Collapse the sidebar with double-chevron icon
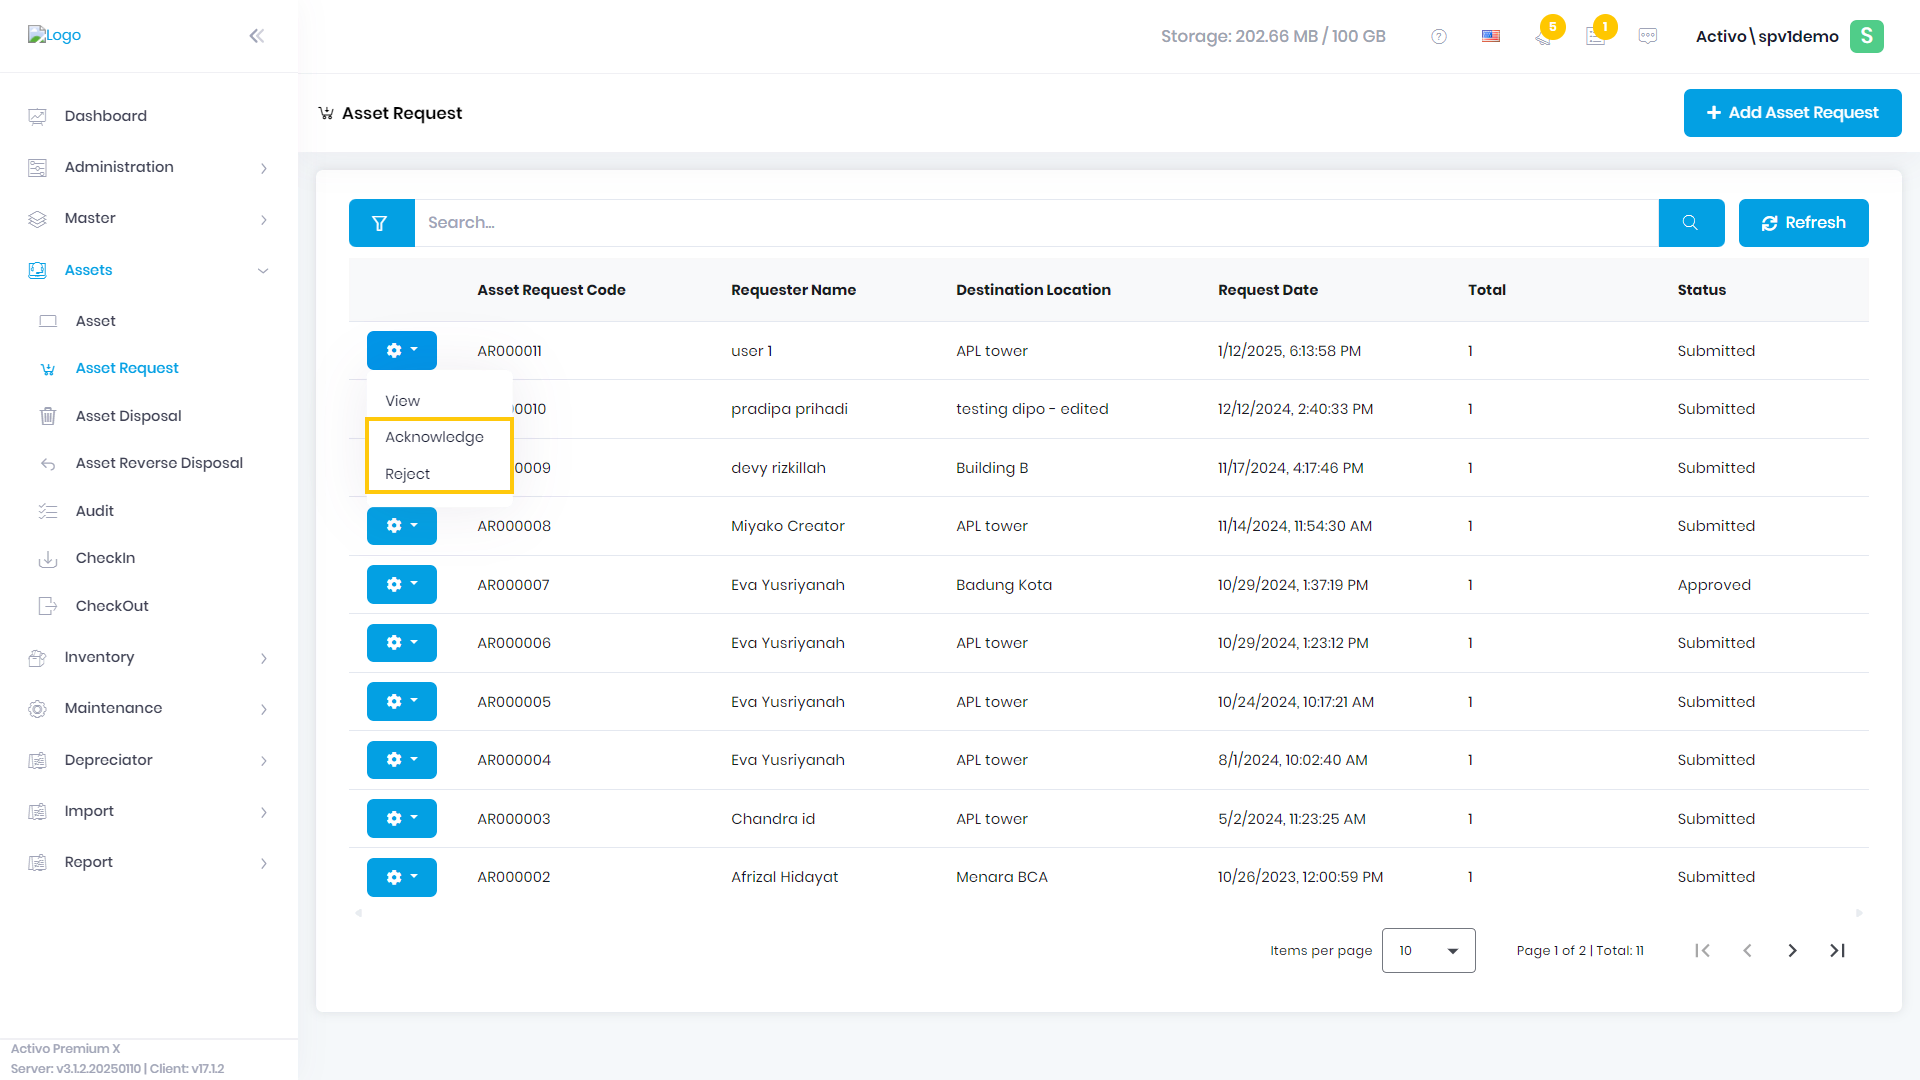 pos(257,36)
